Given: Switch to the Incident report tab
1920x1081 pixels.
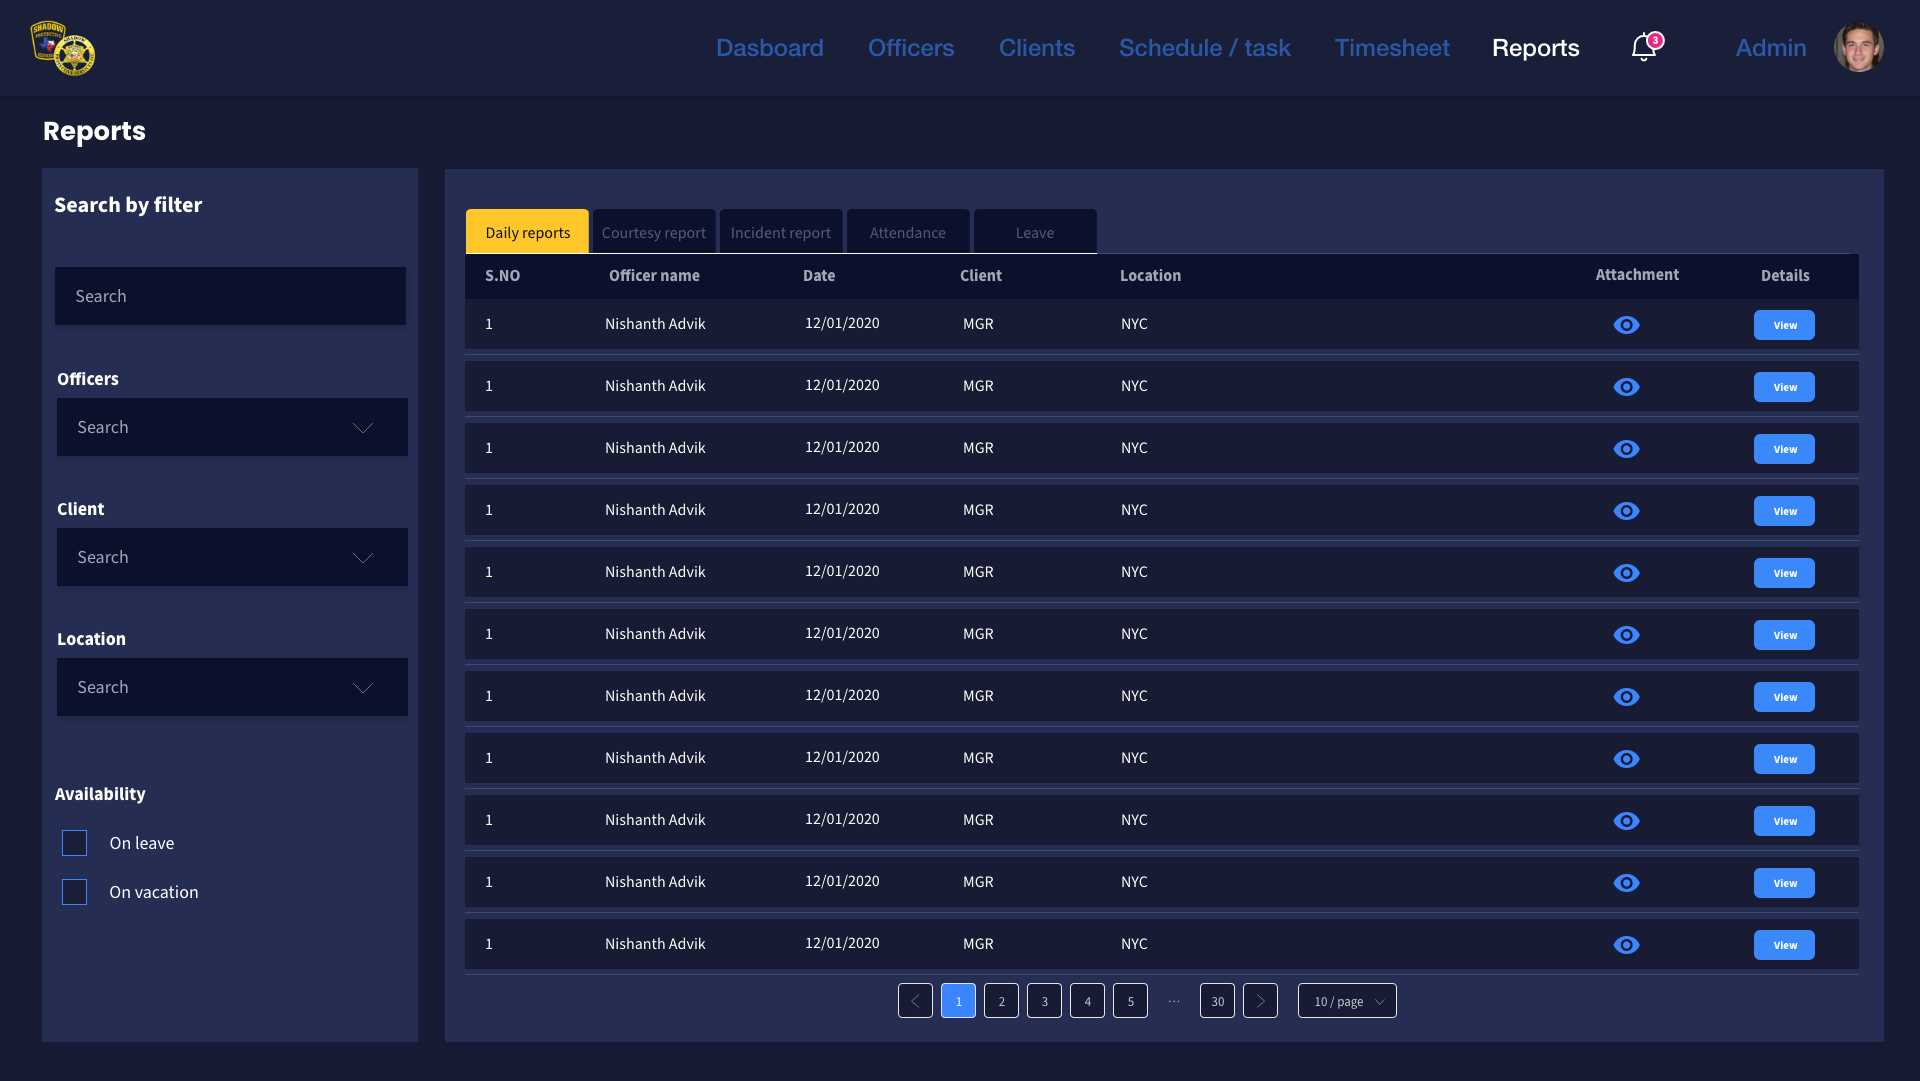Looking at the screenshot, I should (780, 233).
